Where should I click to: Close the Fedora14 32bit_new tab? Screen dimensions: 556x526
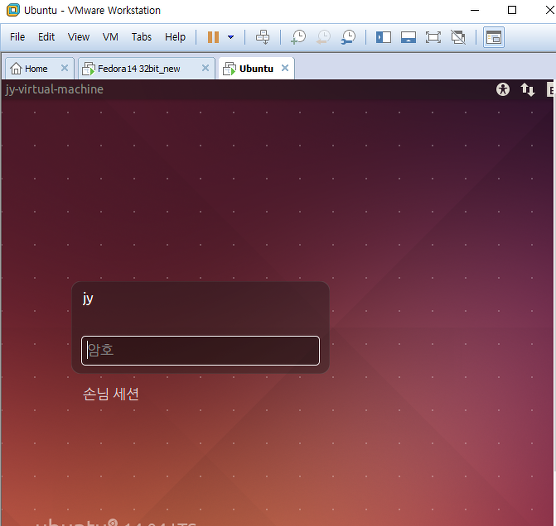pos(205,68)
